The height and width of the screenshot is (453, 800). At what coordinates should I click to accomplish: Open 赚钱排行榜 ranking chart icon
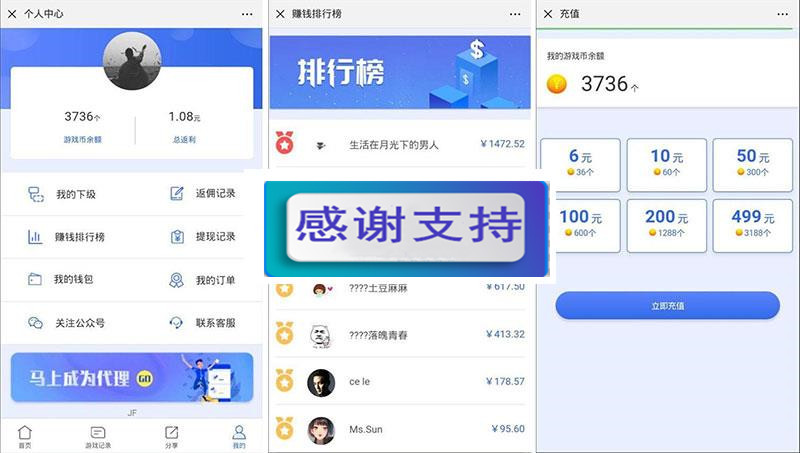point(35,237)
